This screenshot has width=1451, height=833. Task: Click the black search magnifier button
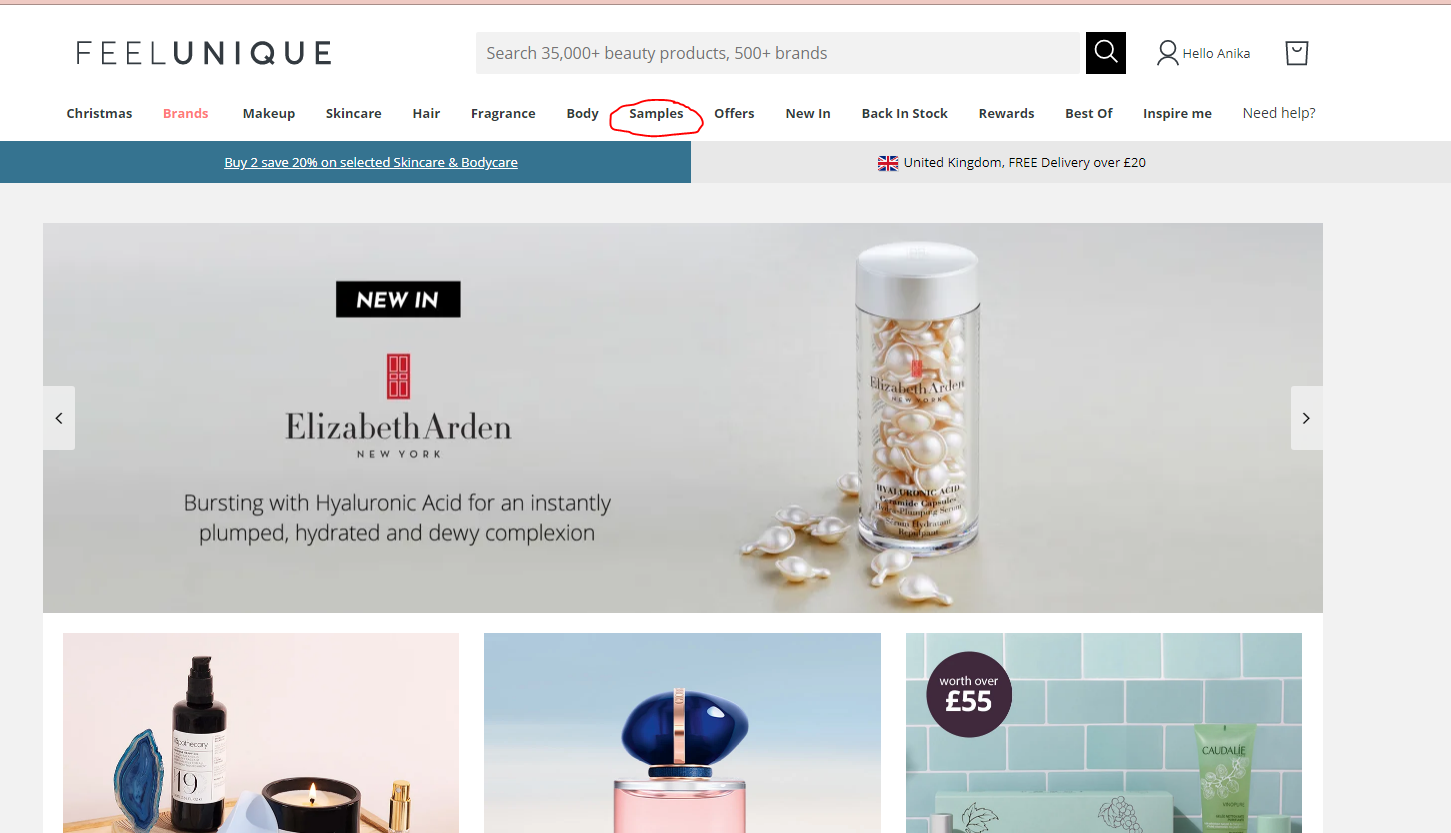(x=1106, y=53)
